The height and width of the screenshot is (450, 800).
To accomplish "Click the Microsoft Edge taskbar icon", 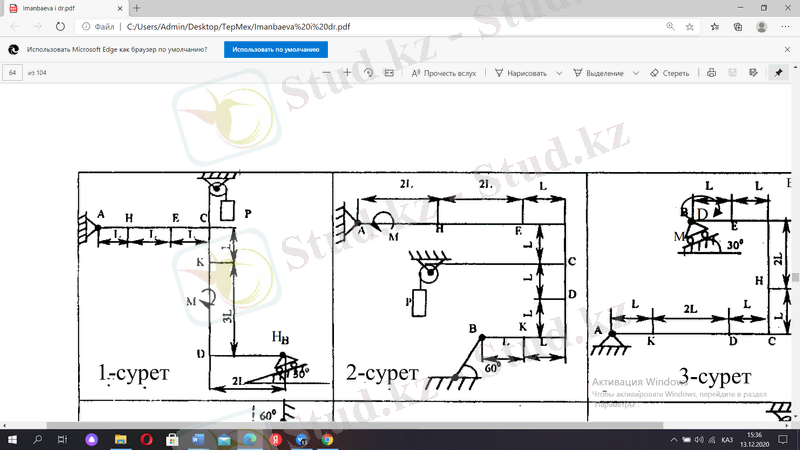I will pos(249,439).
